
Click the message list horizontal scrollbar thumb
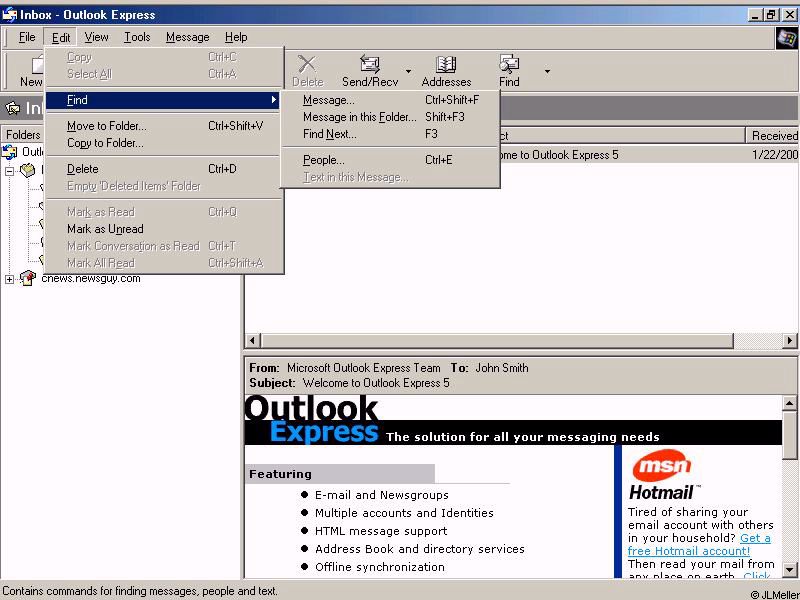(497, 340)
